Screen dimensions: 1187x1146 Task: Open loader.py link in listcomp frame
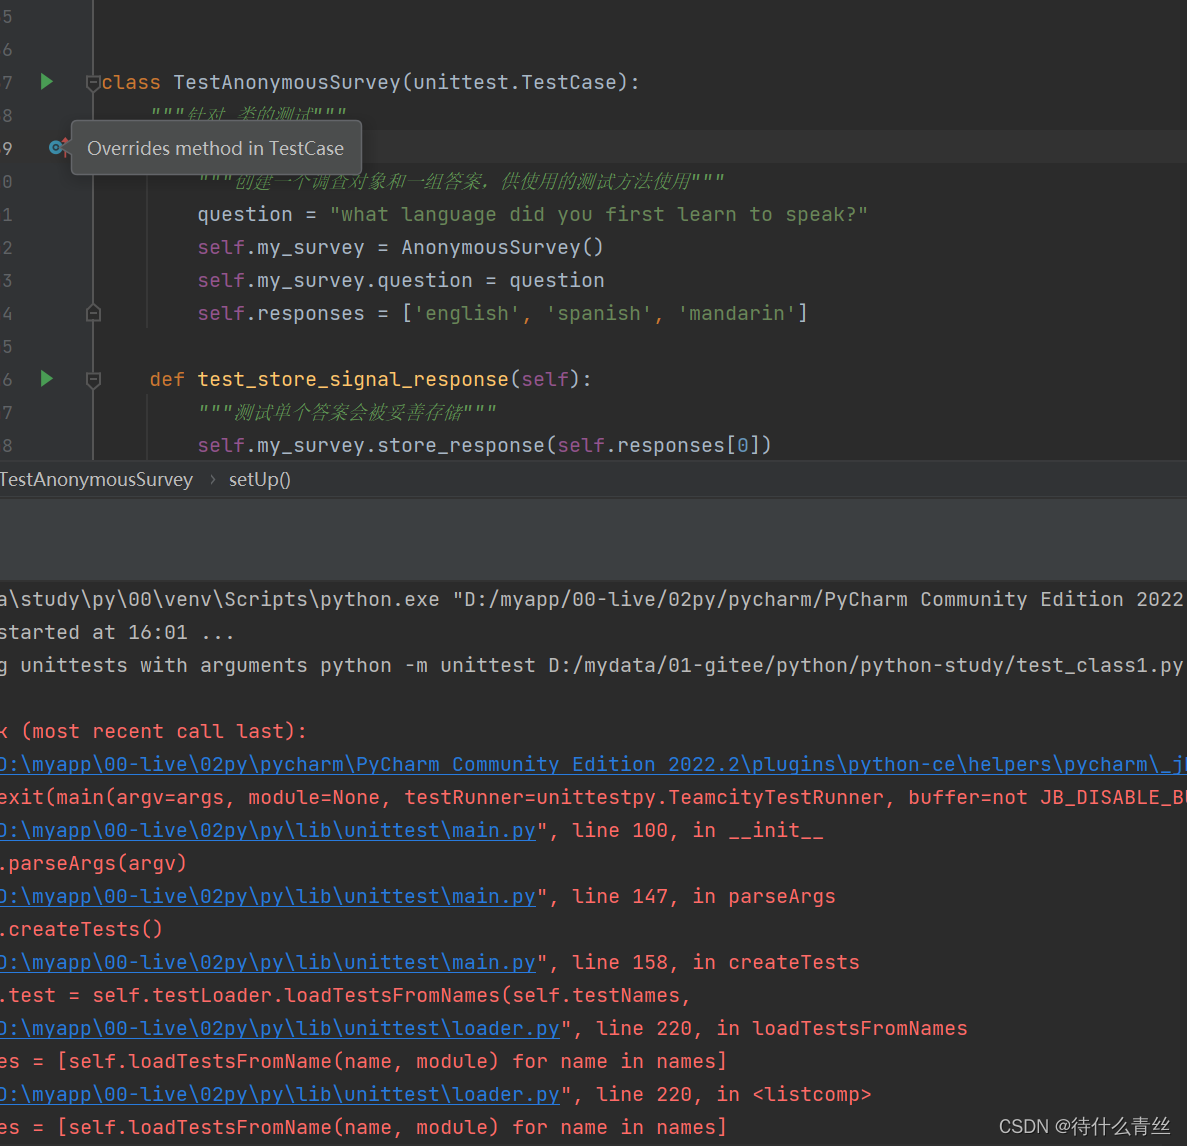tap(279, 1094)
